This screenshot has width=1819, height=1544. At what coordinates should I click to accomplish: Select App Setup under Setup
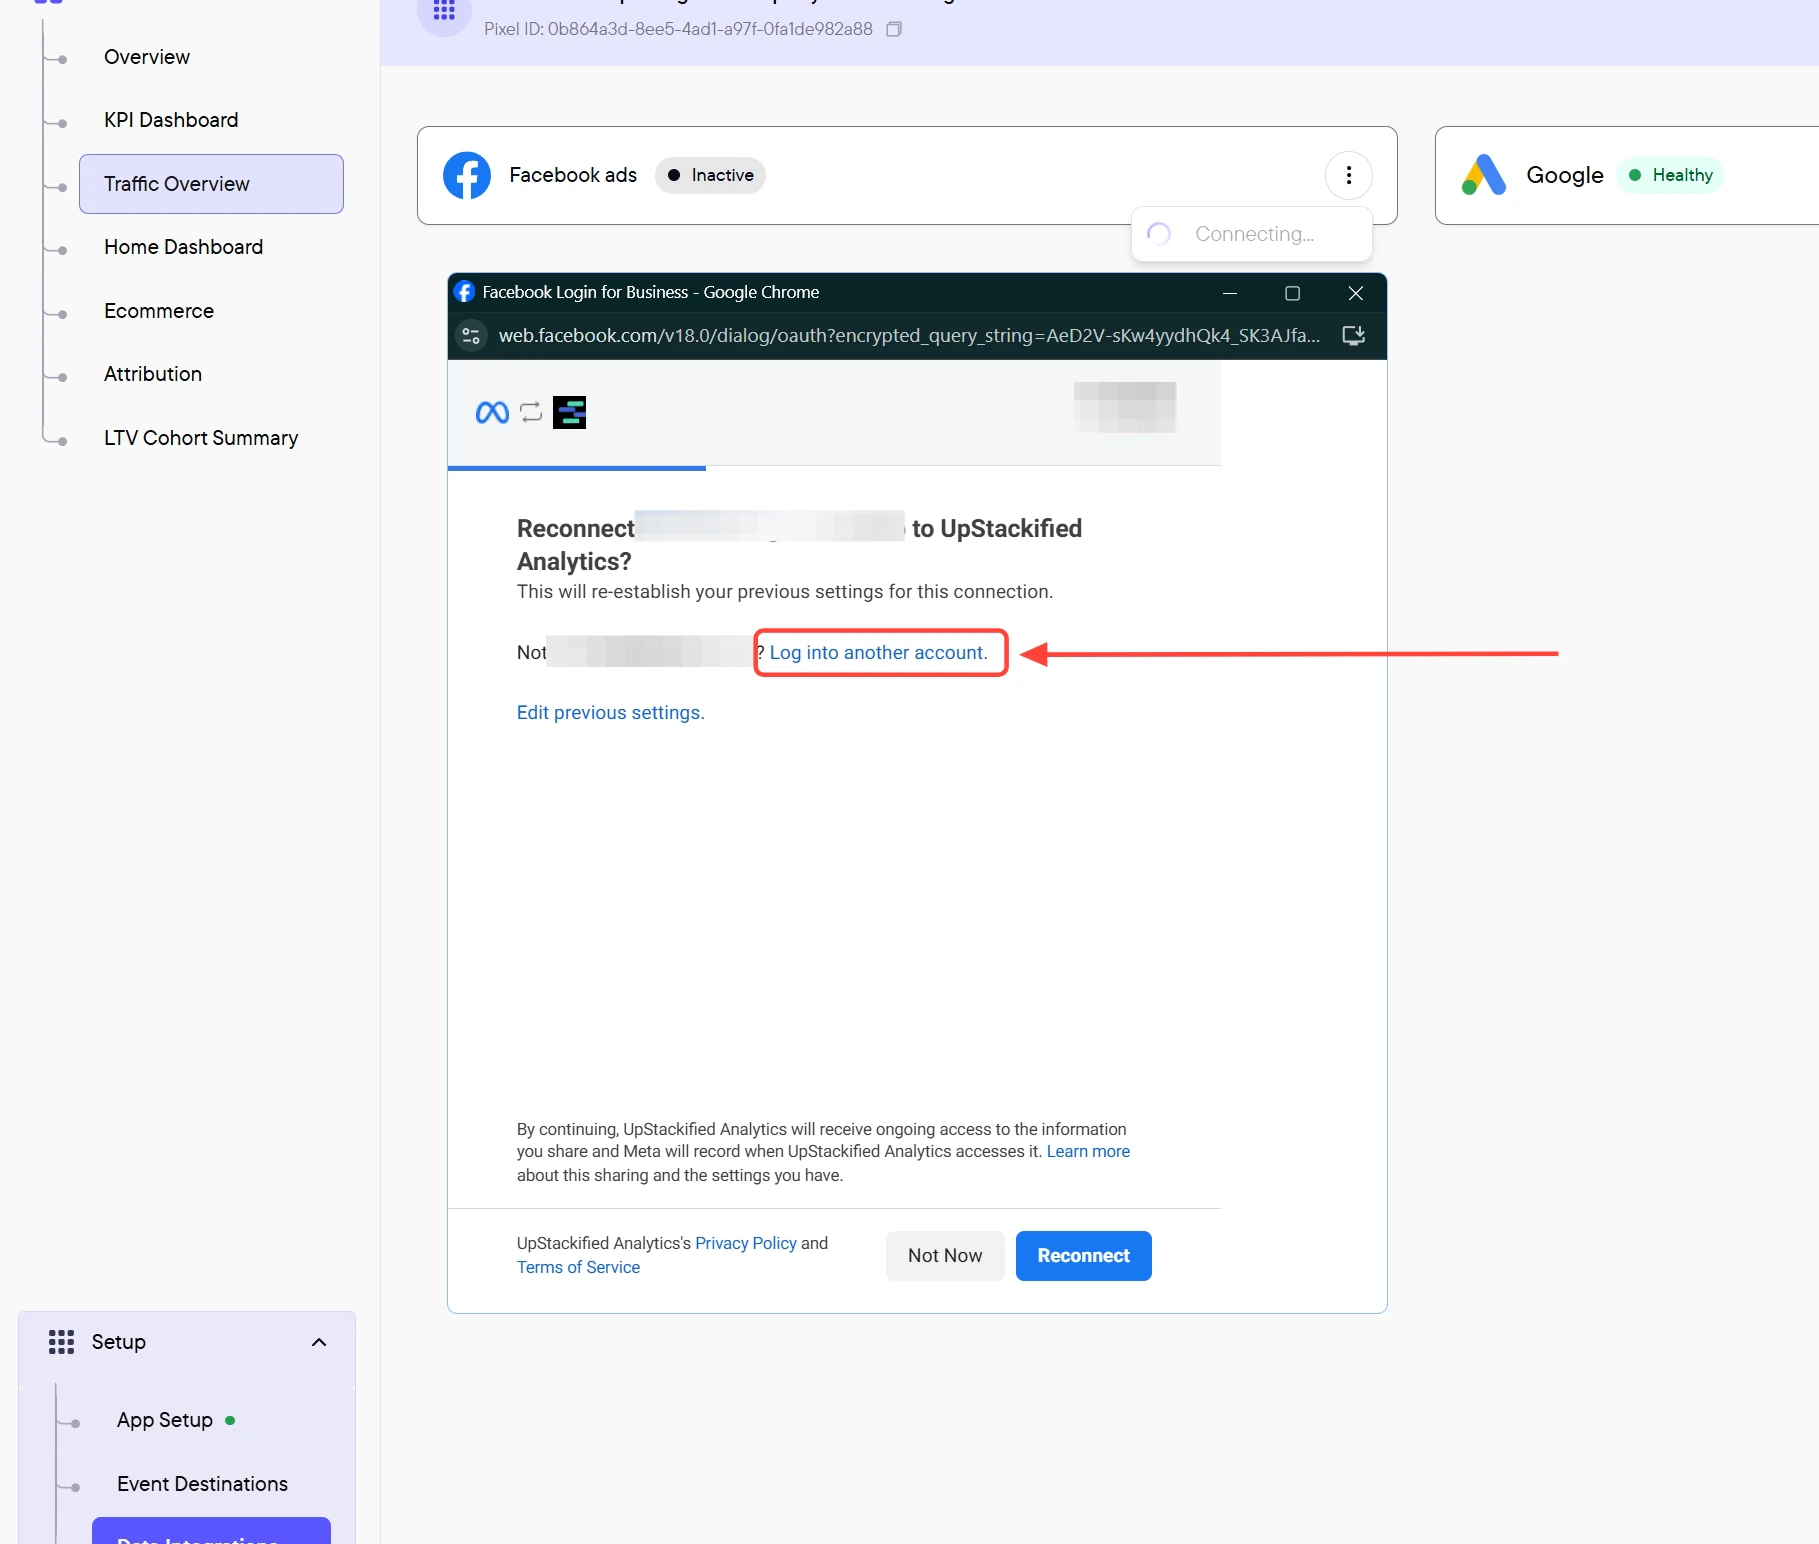[165, 1420]
